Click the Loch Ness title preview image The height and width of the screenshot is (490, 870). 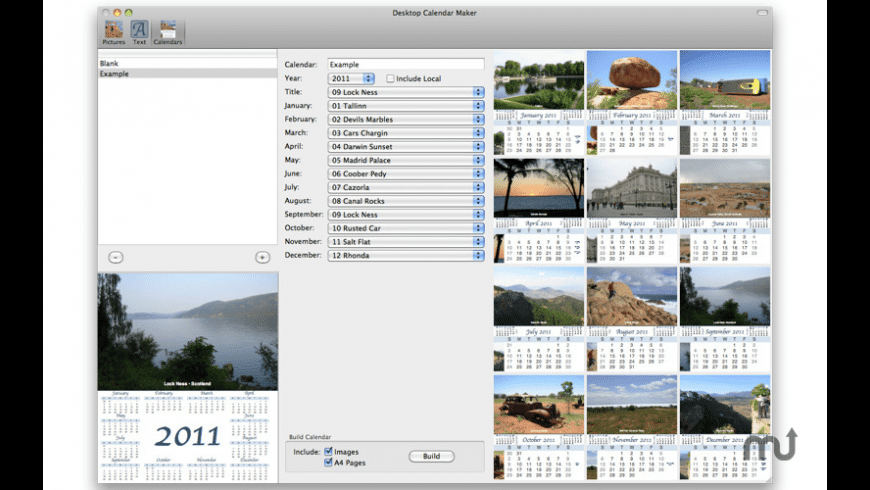pos(188,331)
